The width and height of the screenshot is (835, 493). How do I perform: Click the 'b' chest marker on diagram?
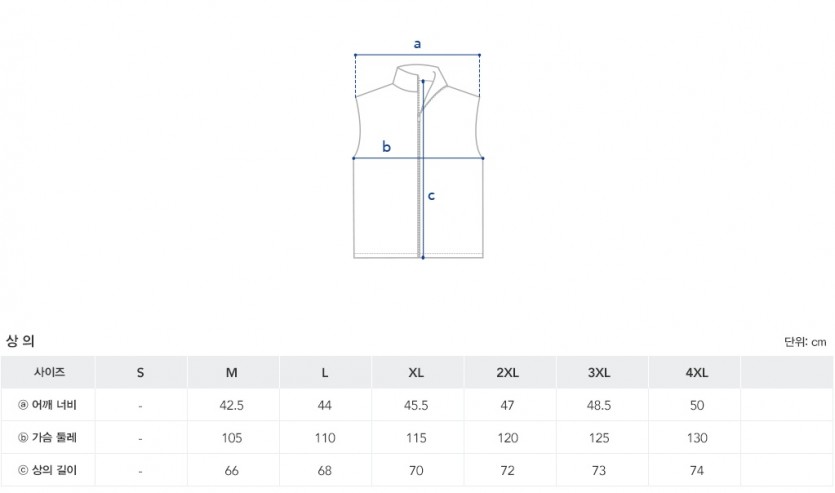tap(387, 147)
